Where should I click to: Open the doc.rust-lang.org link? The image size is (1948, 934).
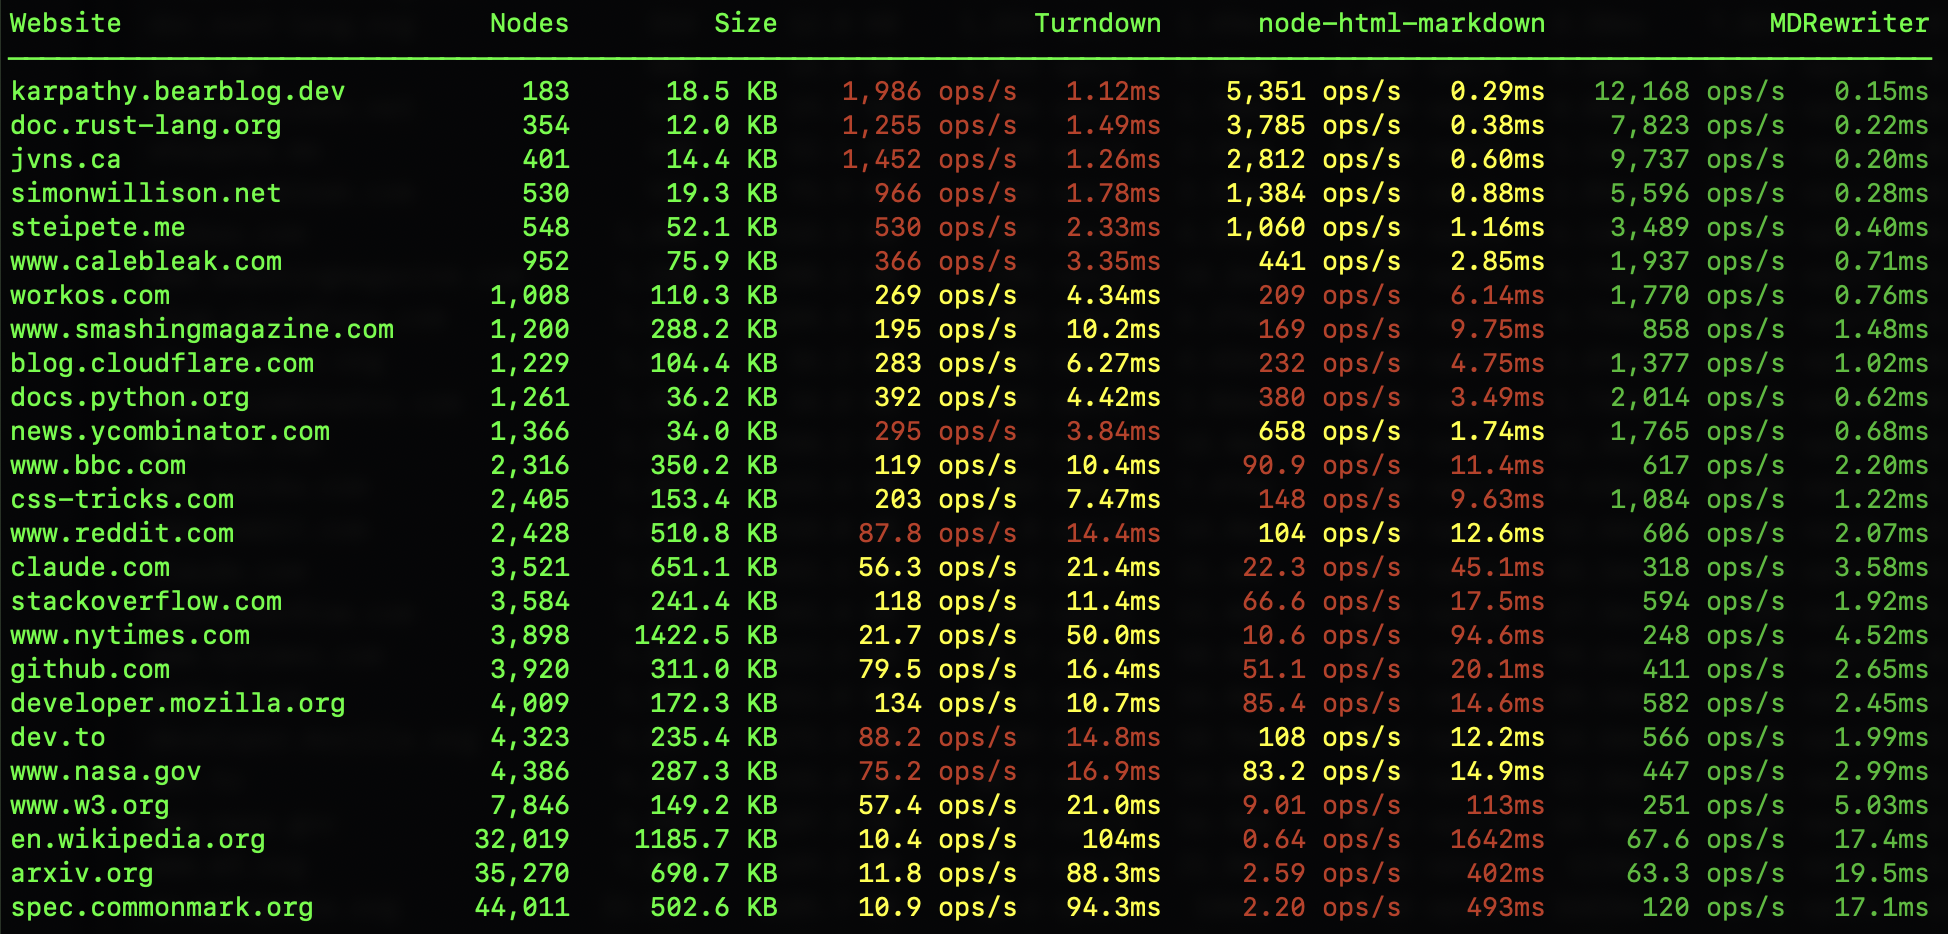145,125
